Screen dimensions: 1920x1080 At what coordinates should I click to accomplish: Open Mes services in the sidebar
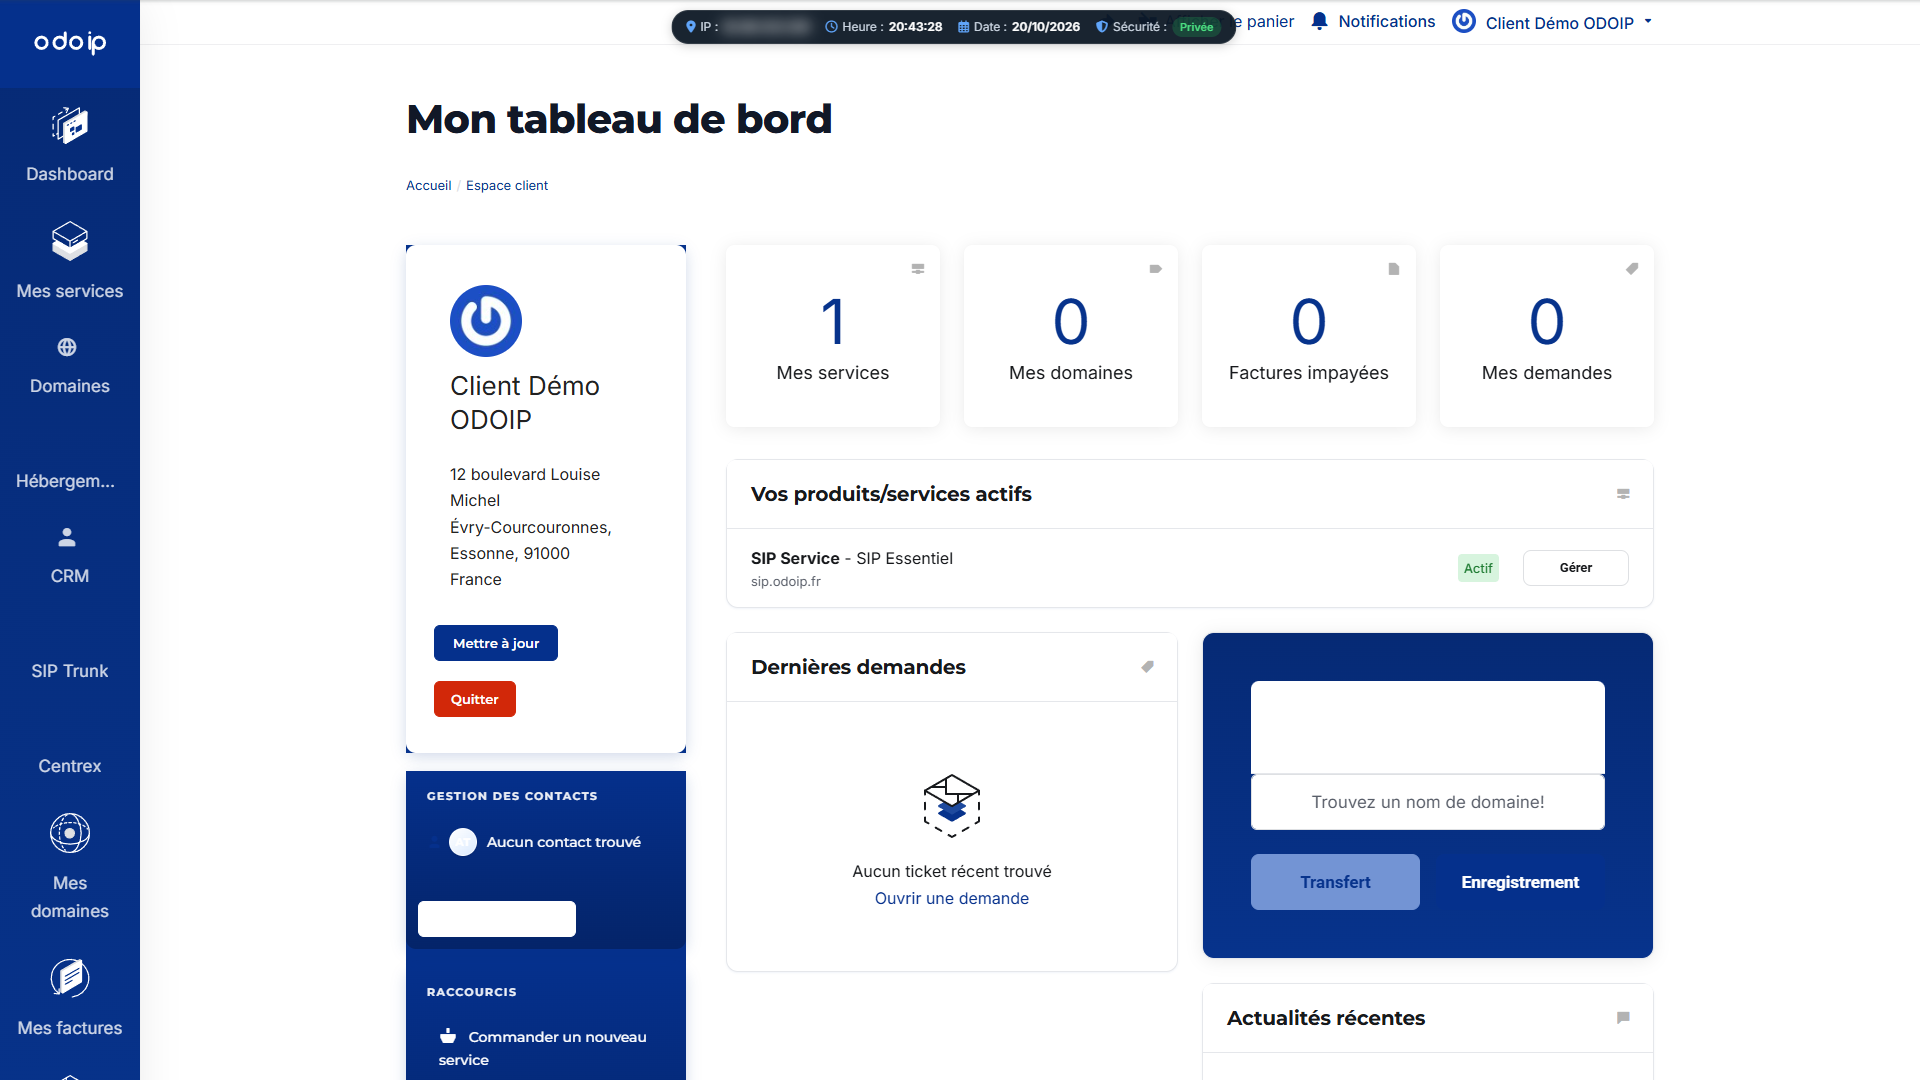[x=70, y=261]
